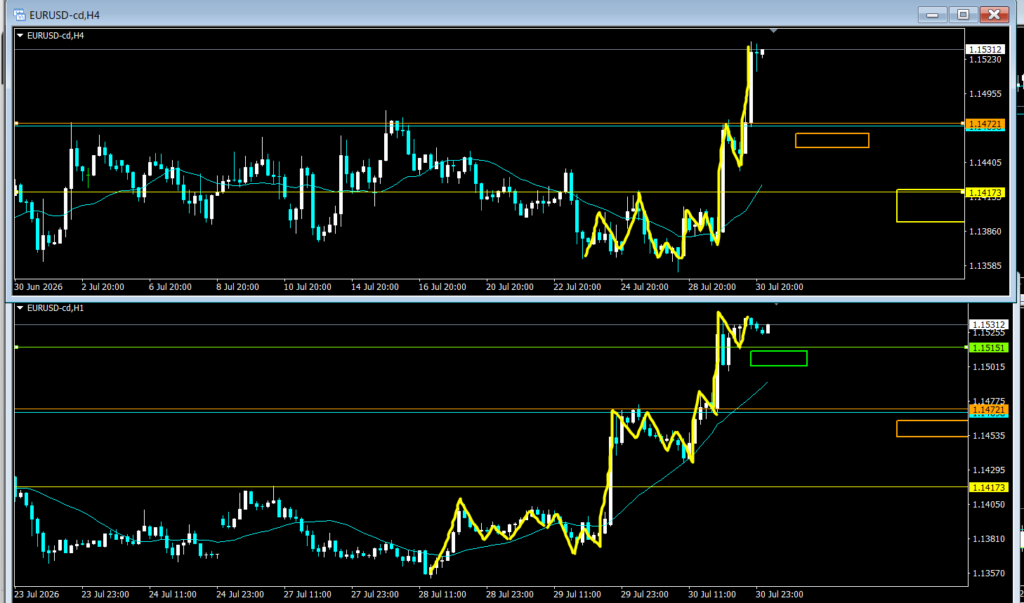Select the green 1.15151 price label on the H1 chart

click(x=990, y=348)
